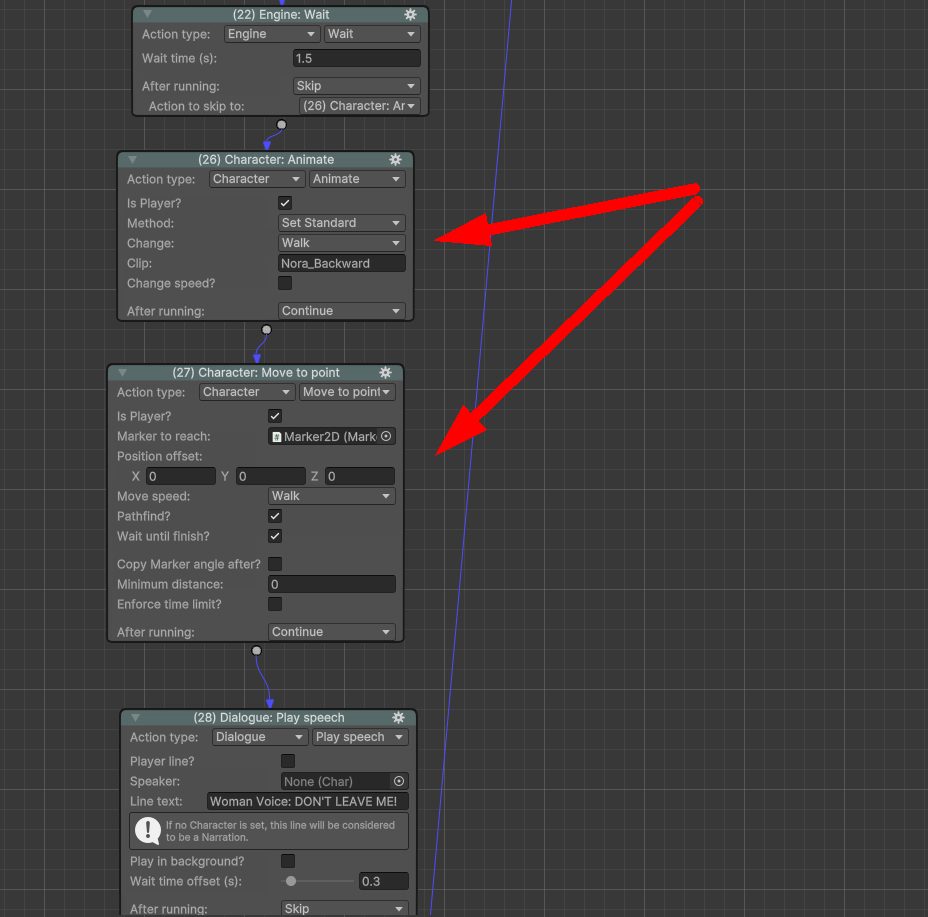Select node title (22) Engine: Wait

(x=281, y=15)
